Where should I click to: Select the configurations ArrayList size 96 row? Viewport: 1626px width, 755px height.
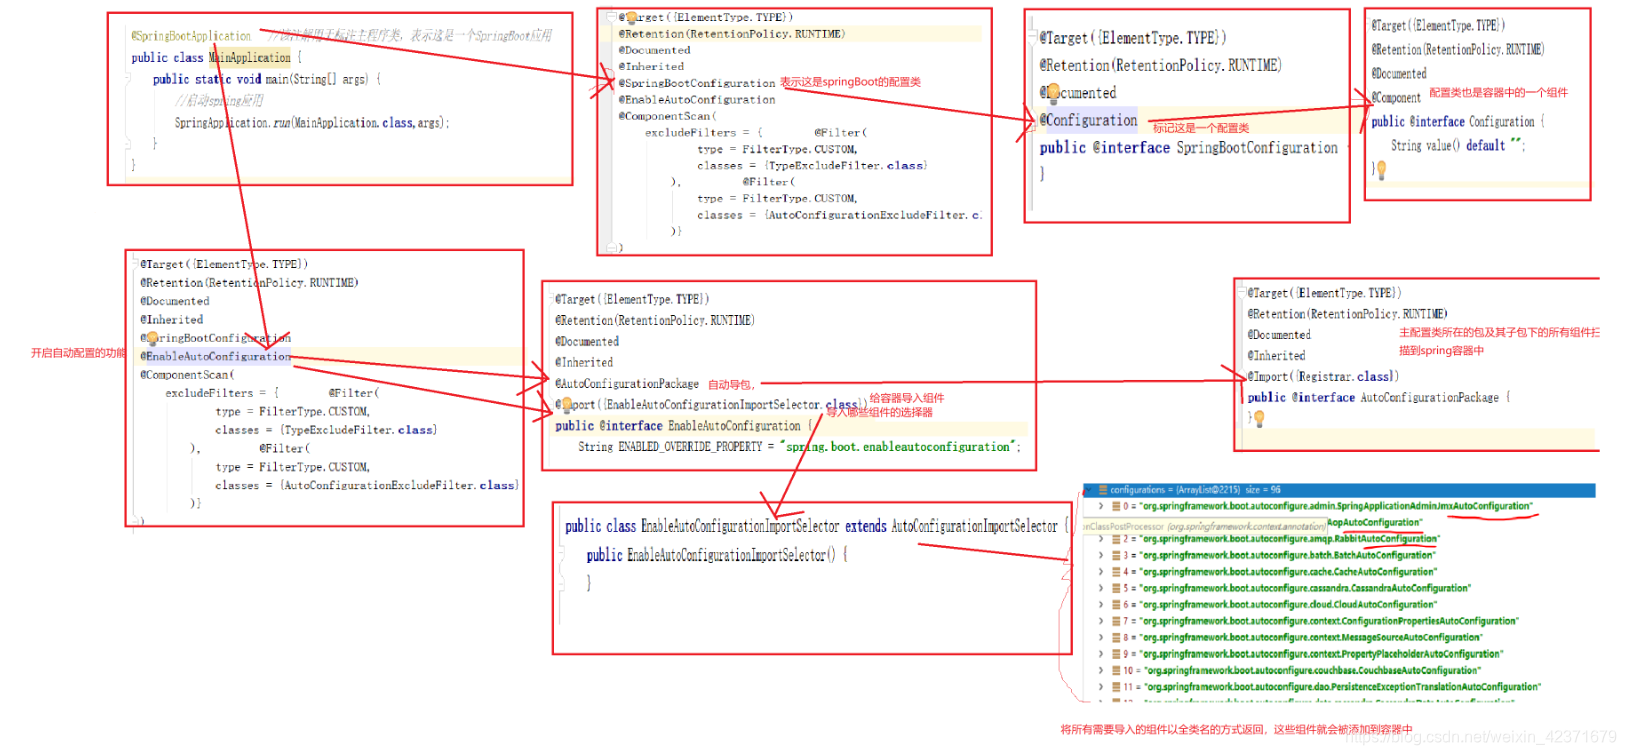(1340, 490)
